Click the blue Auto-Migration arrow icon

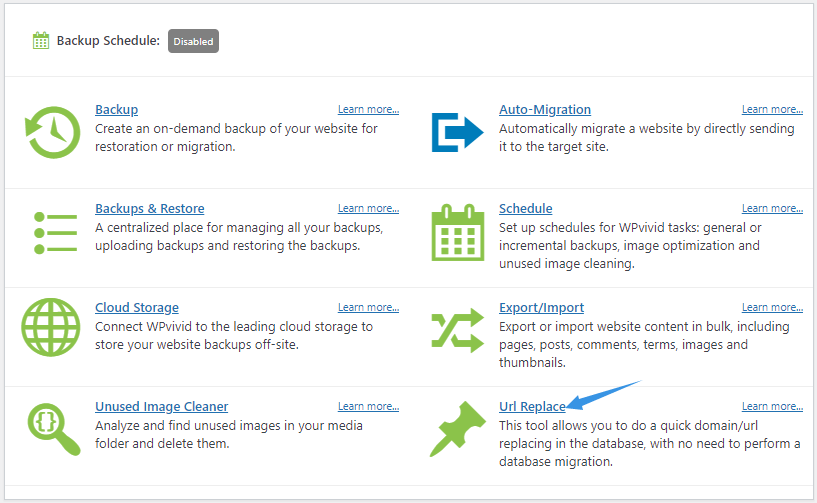pyautogui.click(x=457, y=132)
